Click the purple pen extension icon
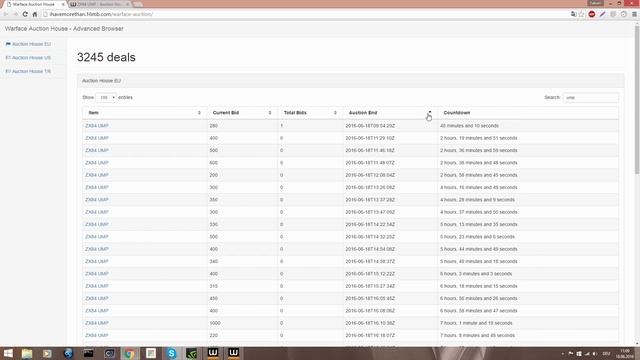 click(602, 14)
